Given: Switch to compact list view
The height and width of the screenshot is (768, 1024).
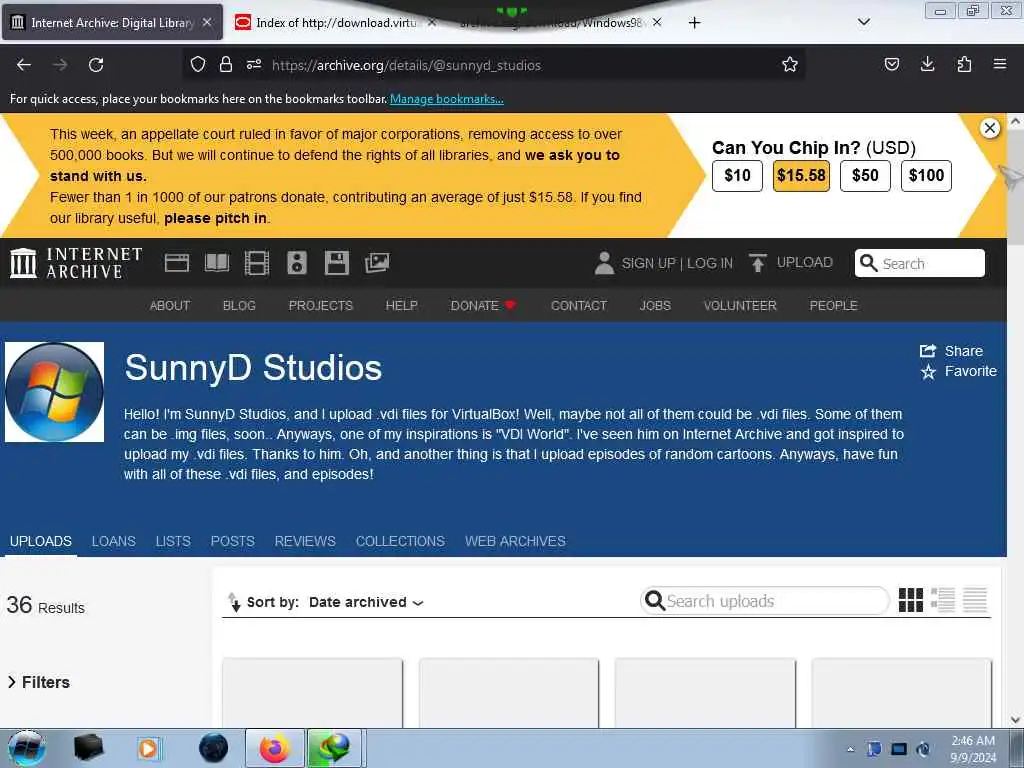Looking at the screenshot, I should [975, 600].
